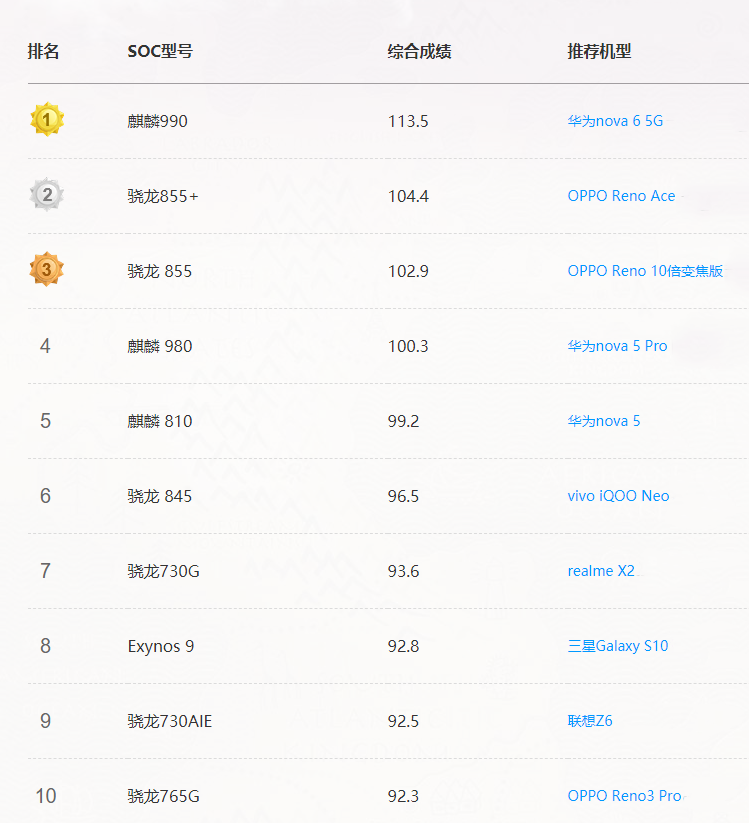Click rank number 9 beside 骁龙730AIE
The height and width of the screenshot is (823, 749).
(45, 721)
